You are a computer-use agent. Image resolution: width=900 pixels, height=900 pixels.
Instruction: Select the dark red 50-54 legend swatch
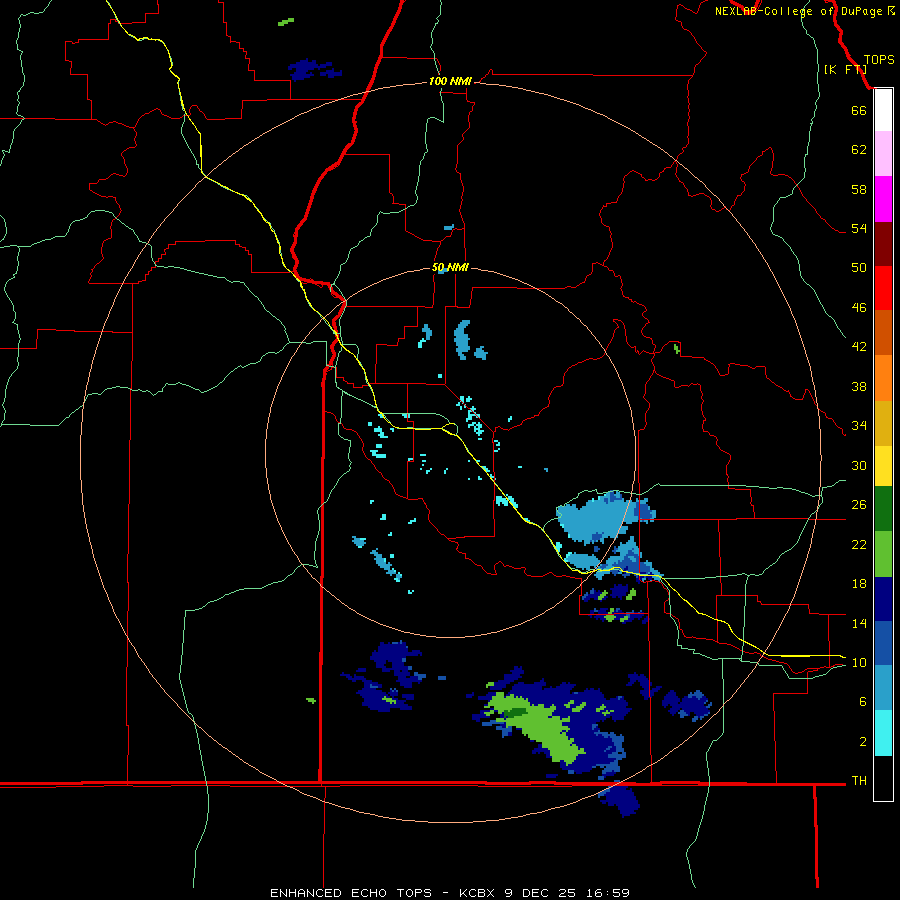coord(883,244)
